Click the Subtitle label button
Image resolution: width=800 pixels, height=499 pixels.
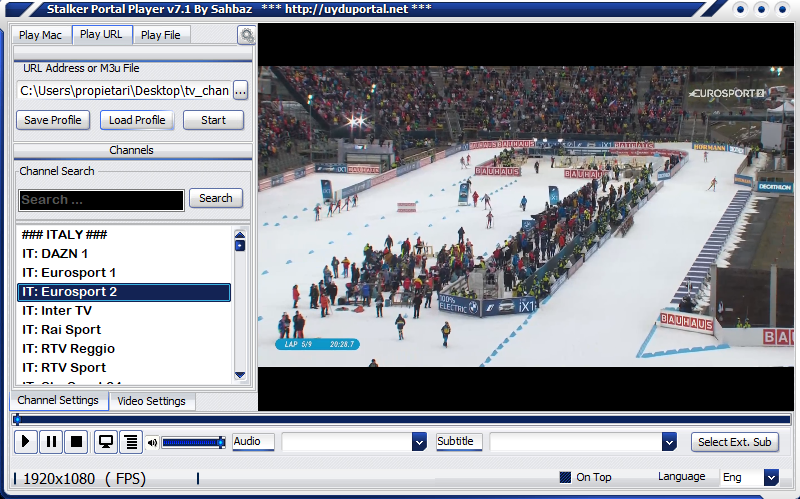point(459,441)
